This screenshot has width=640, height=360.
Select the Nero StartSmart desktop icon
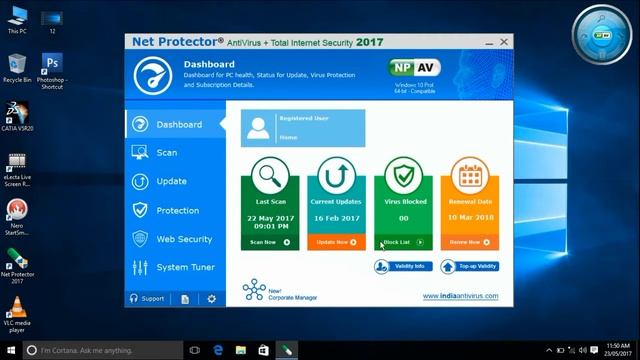[x=17, y=217]
